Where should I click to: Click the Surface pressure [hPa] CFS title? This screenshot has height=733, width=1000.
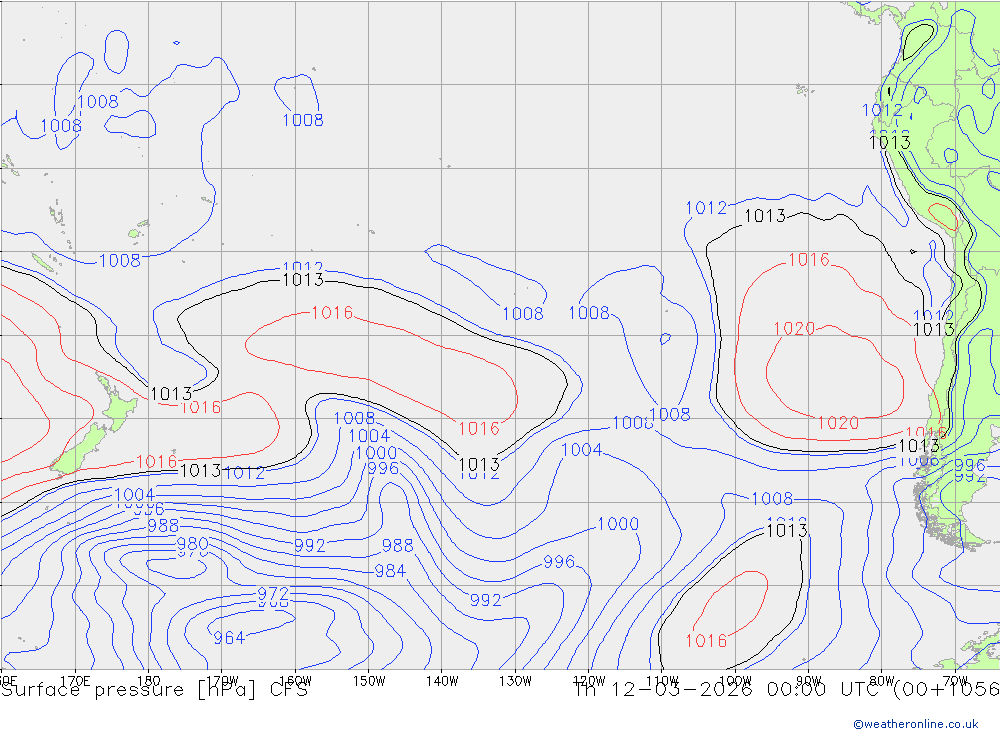154,690
